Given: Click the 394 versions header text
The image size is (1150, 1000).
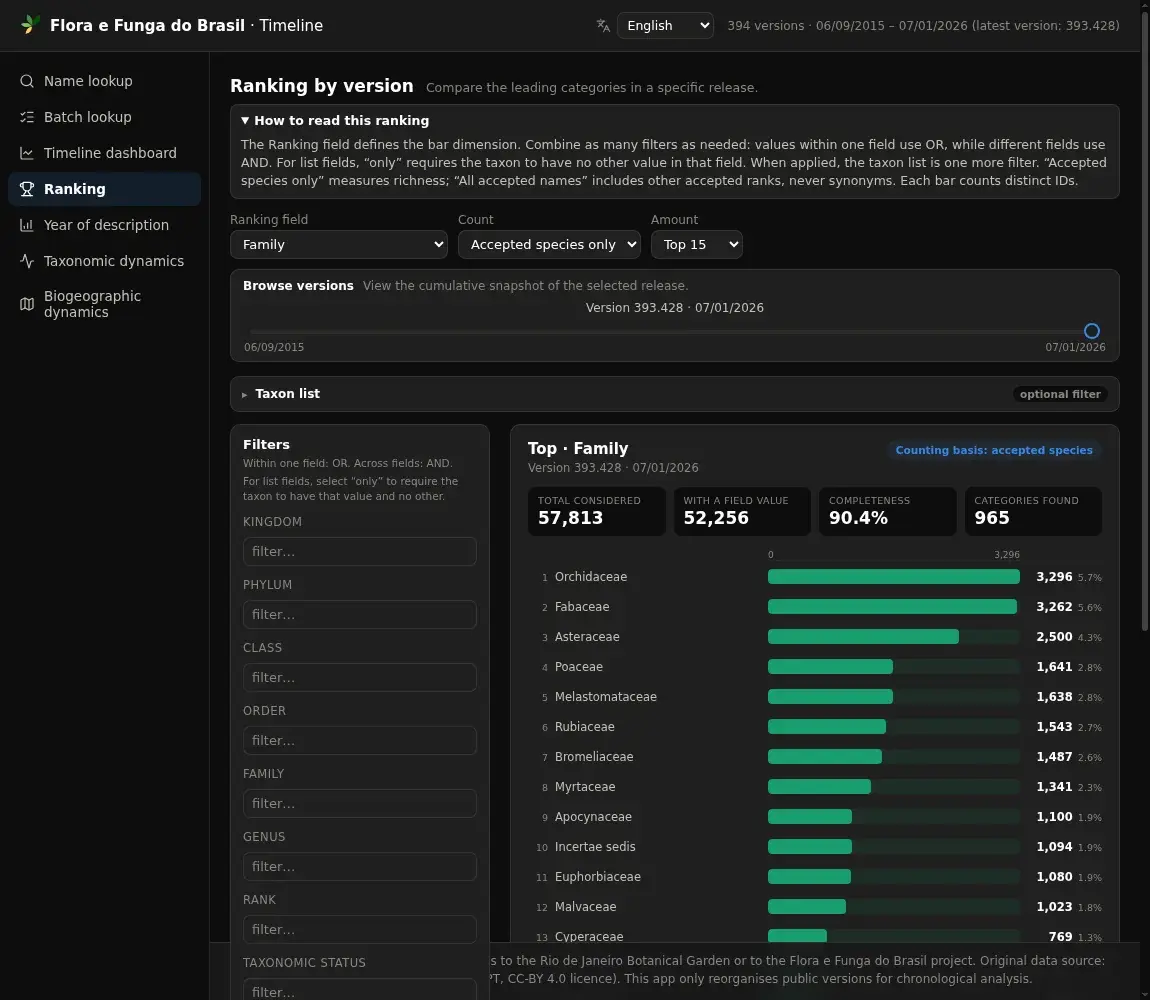Looking at the screenshot, I should (x=923, y=26).
